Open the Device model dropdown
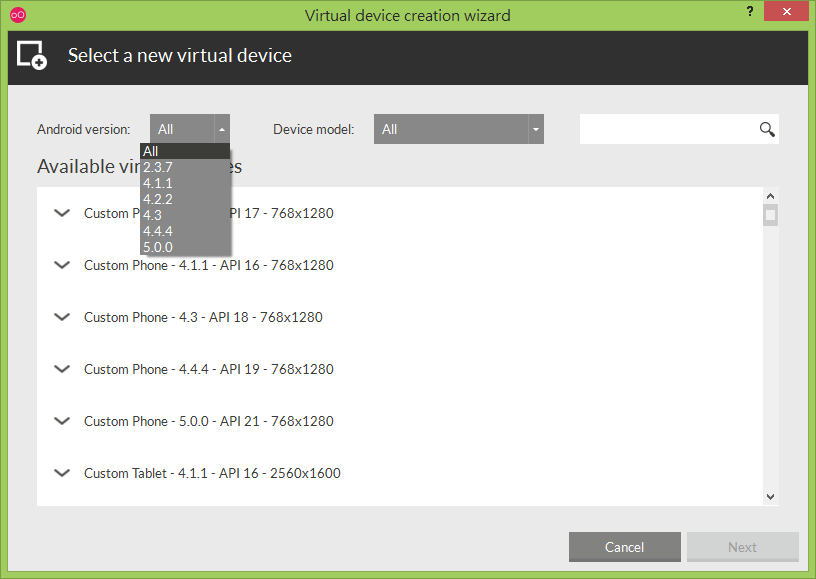The height and width of the screenshot is (579, 816). pyautogui.click(x=458, y=129)
